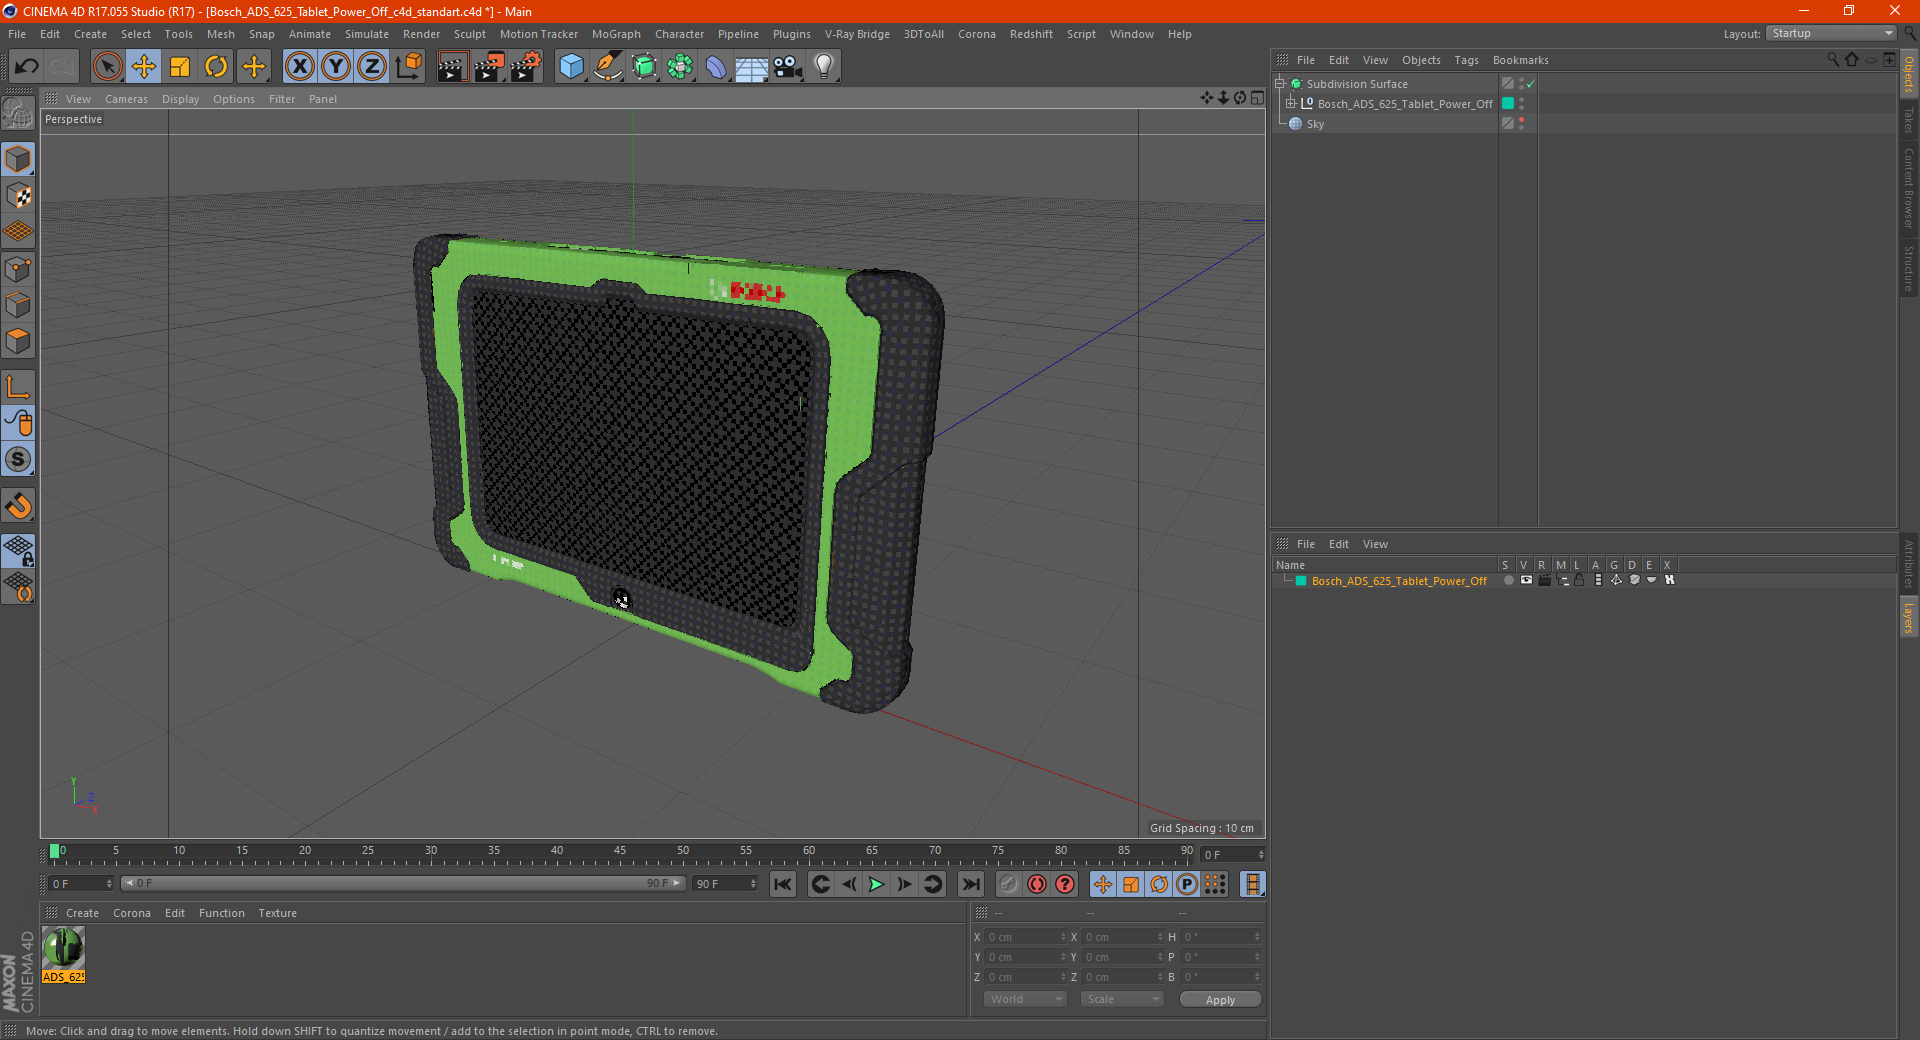Go to end of animation

pyautogui.click(x=970, y=884)
